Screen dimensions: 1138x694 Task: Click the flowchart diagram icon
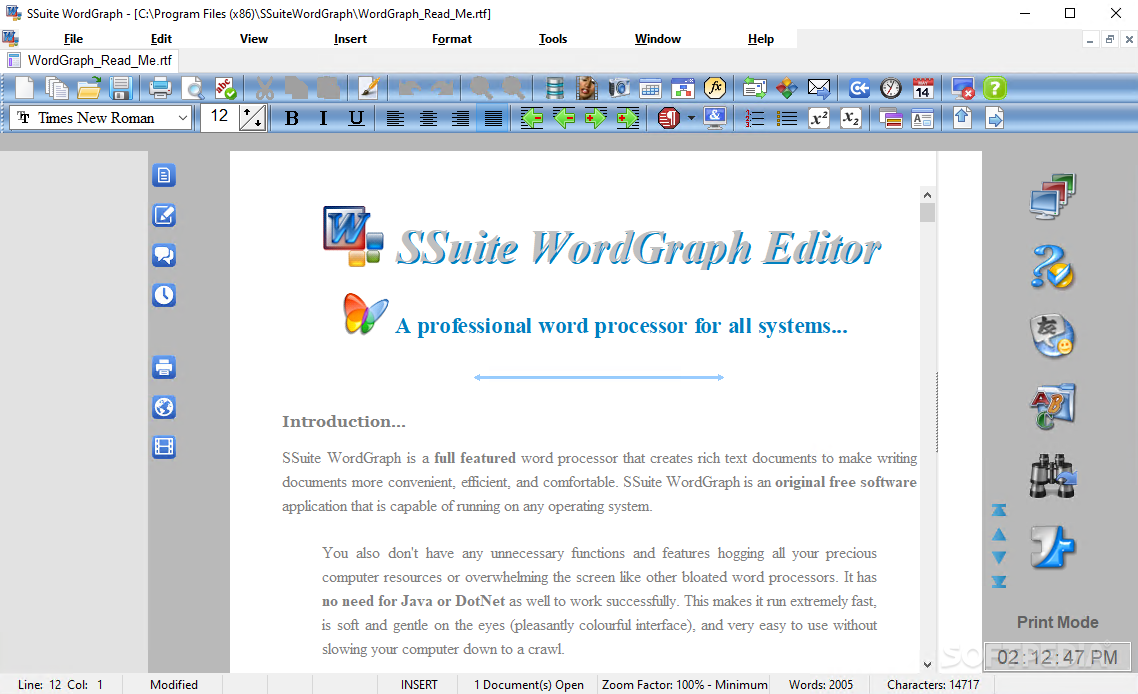pyautogui.click(x=683, y=89)
